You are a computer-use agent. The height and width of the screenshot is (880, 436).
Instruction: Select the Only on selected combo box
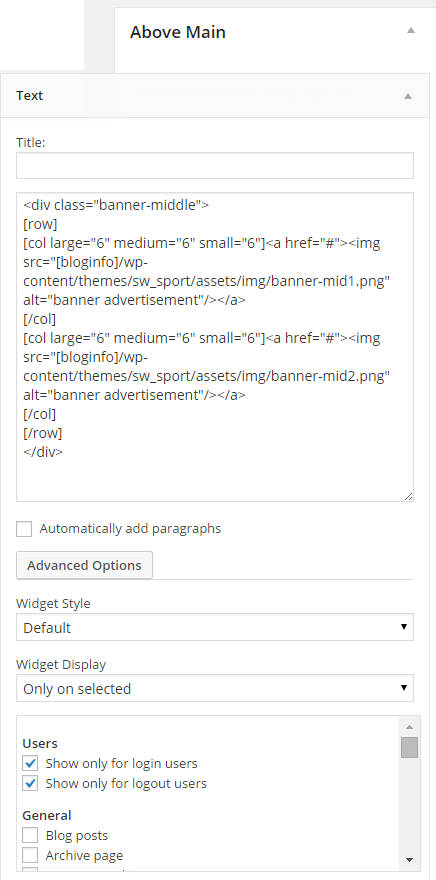(215, 688)
